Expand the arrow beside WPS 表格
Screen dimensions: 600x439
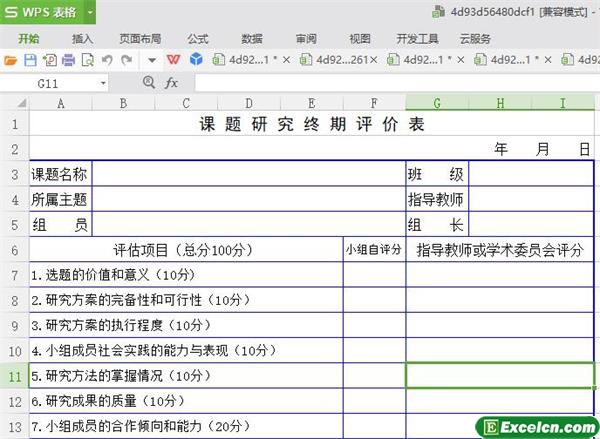(90, 12)
